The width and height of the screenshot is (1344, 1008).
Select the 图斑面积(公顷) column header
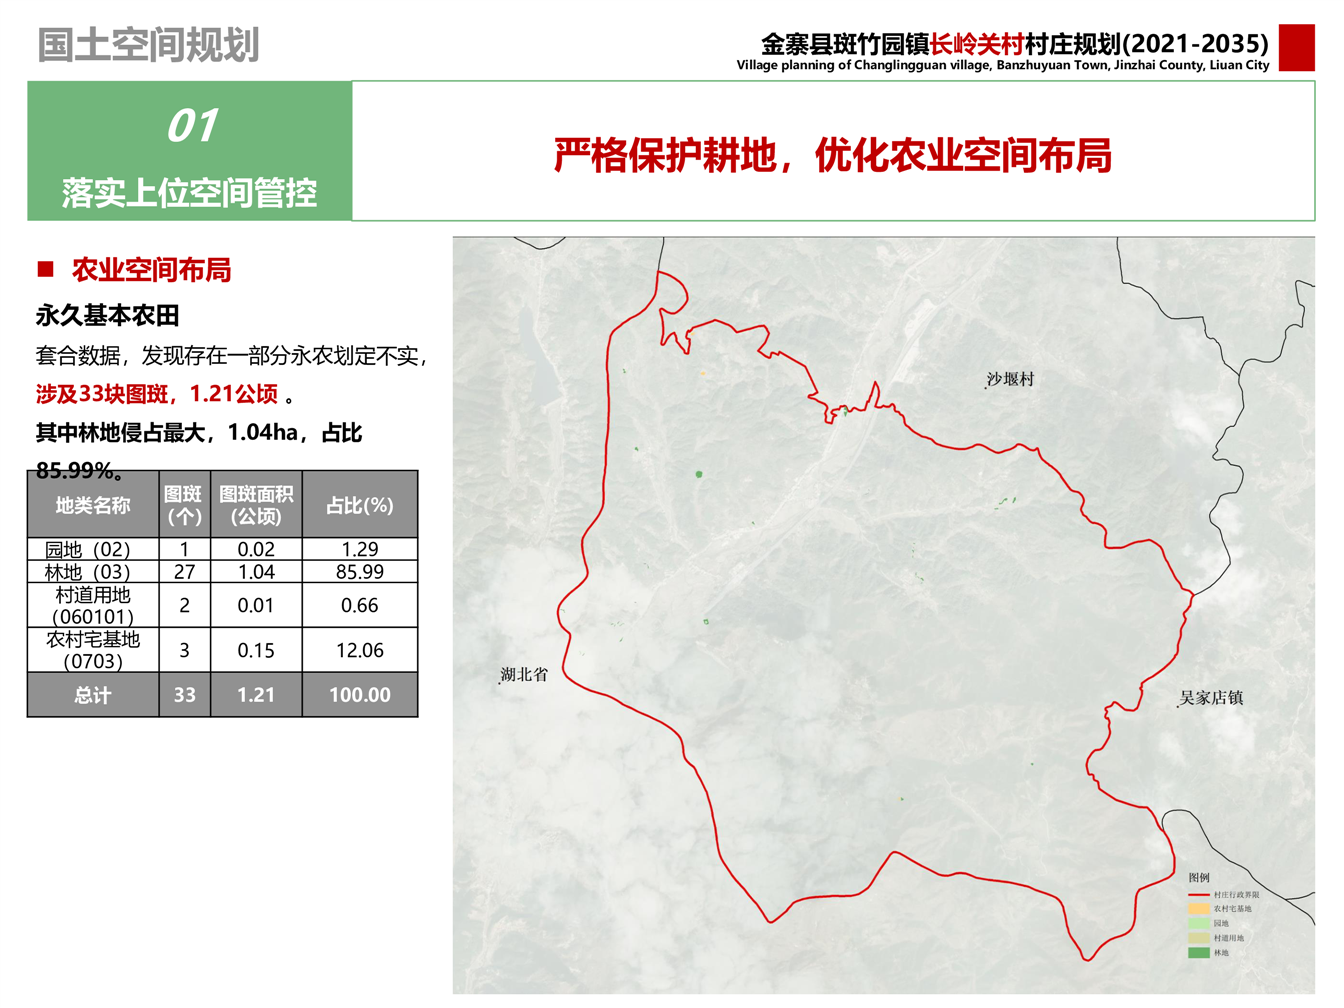click(256, 506)
